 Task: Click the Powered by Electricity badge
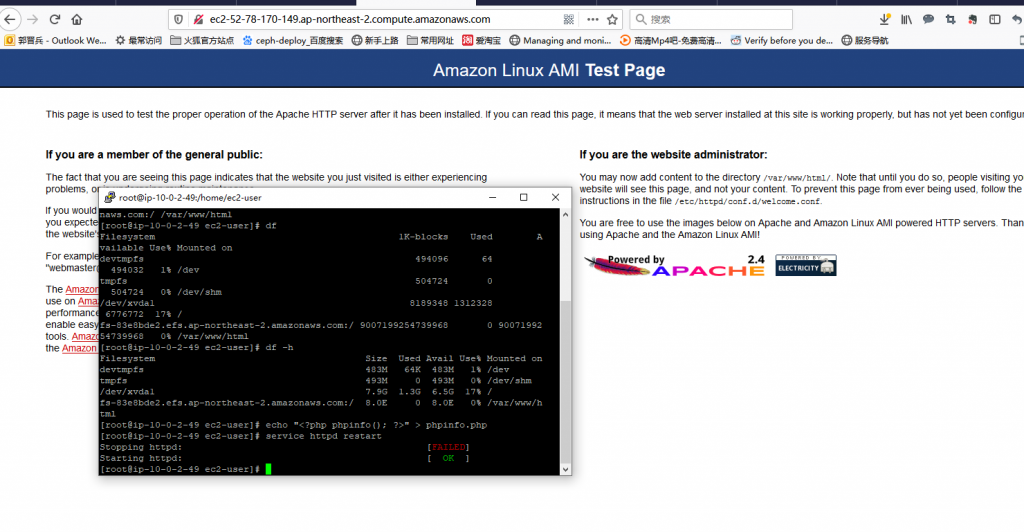[x=806, y=265]
